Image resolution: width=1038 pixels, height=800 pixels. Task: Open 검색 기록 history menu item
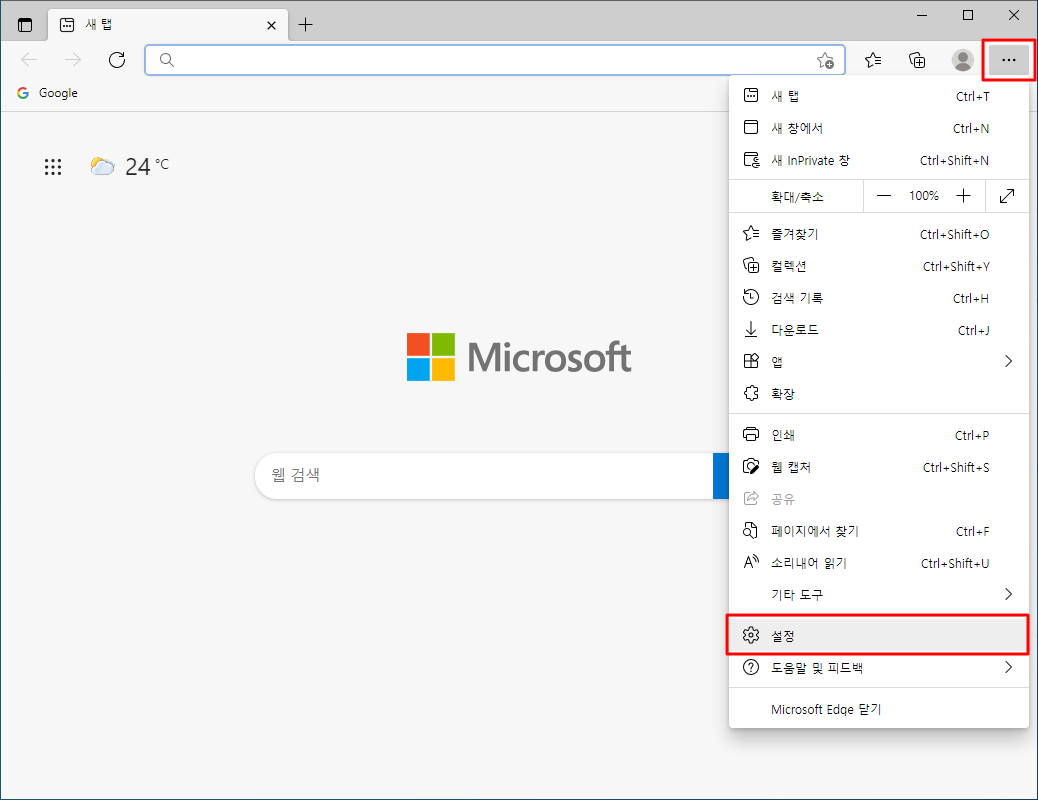click(x=878, y=298)
